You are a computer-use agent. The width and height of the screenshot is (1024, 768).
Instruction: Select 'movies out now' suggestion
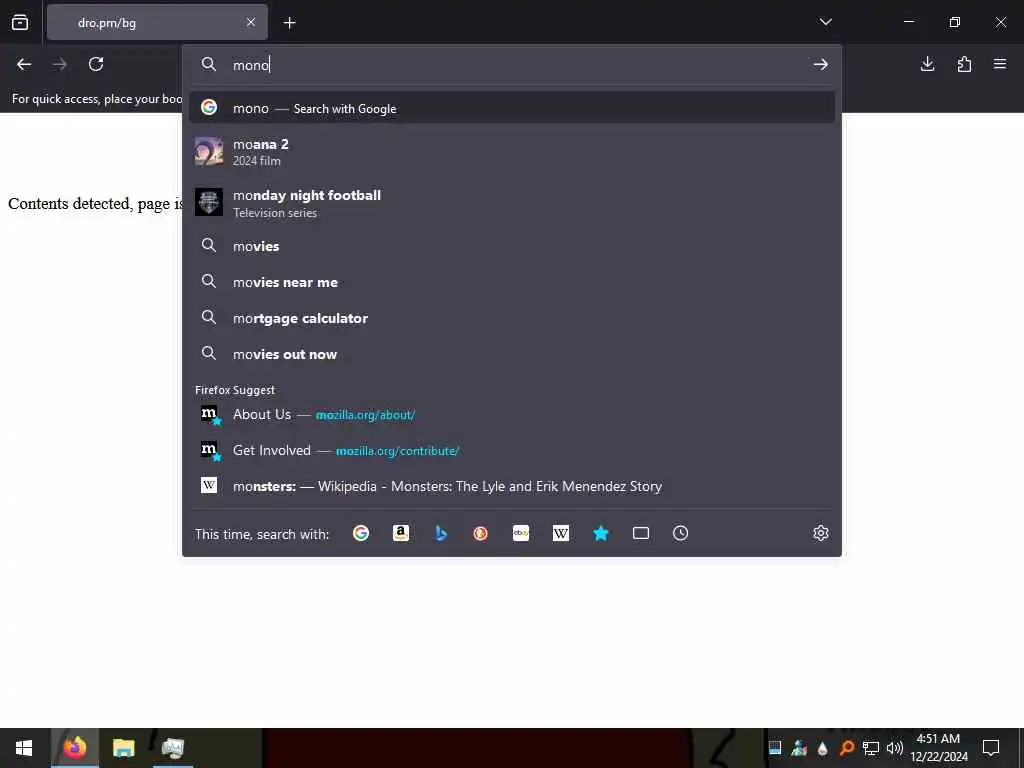click(x=511, y=354)
